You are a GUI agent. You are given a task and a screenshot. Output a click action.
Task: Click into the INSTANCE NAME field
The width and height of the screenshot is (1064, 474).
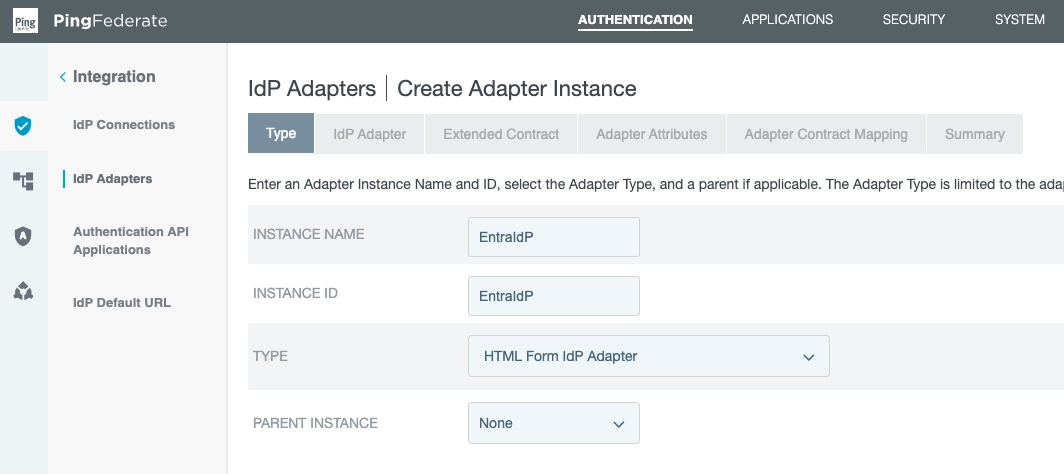pyautogui.click(x=553, y=237)
